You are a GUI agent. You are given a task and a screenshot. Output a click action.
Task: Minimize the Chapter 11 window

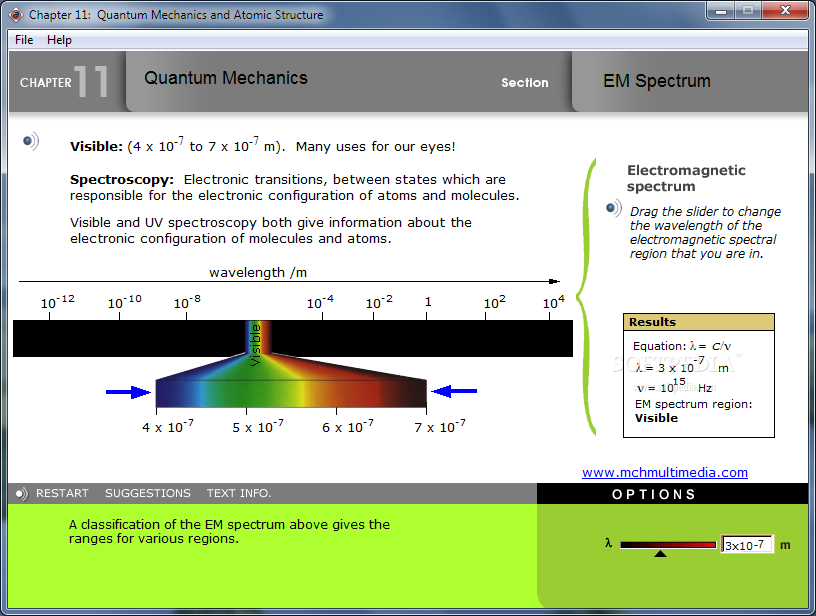pyautogui.click(x=721, y=10)
